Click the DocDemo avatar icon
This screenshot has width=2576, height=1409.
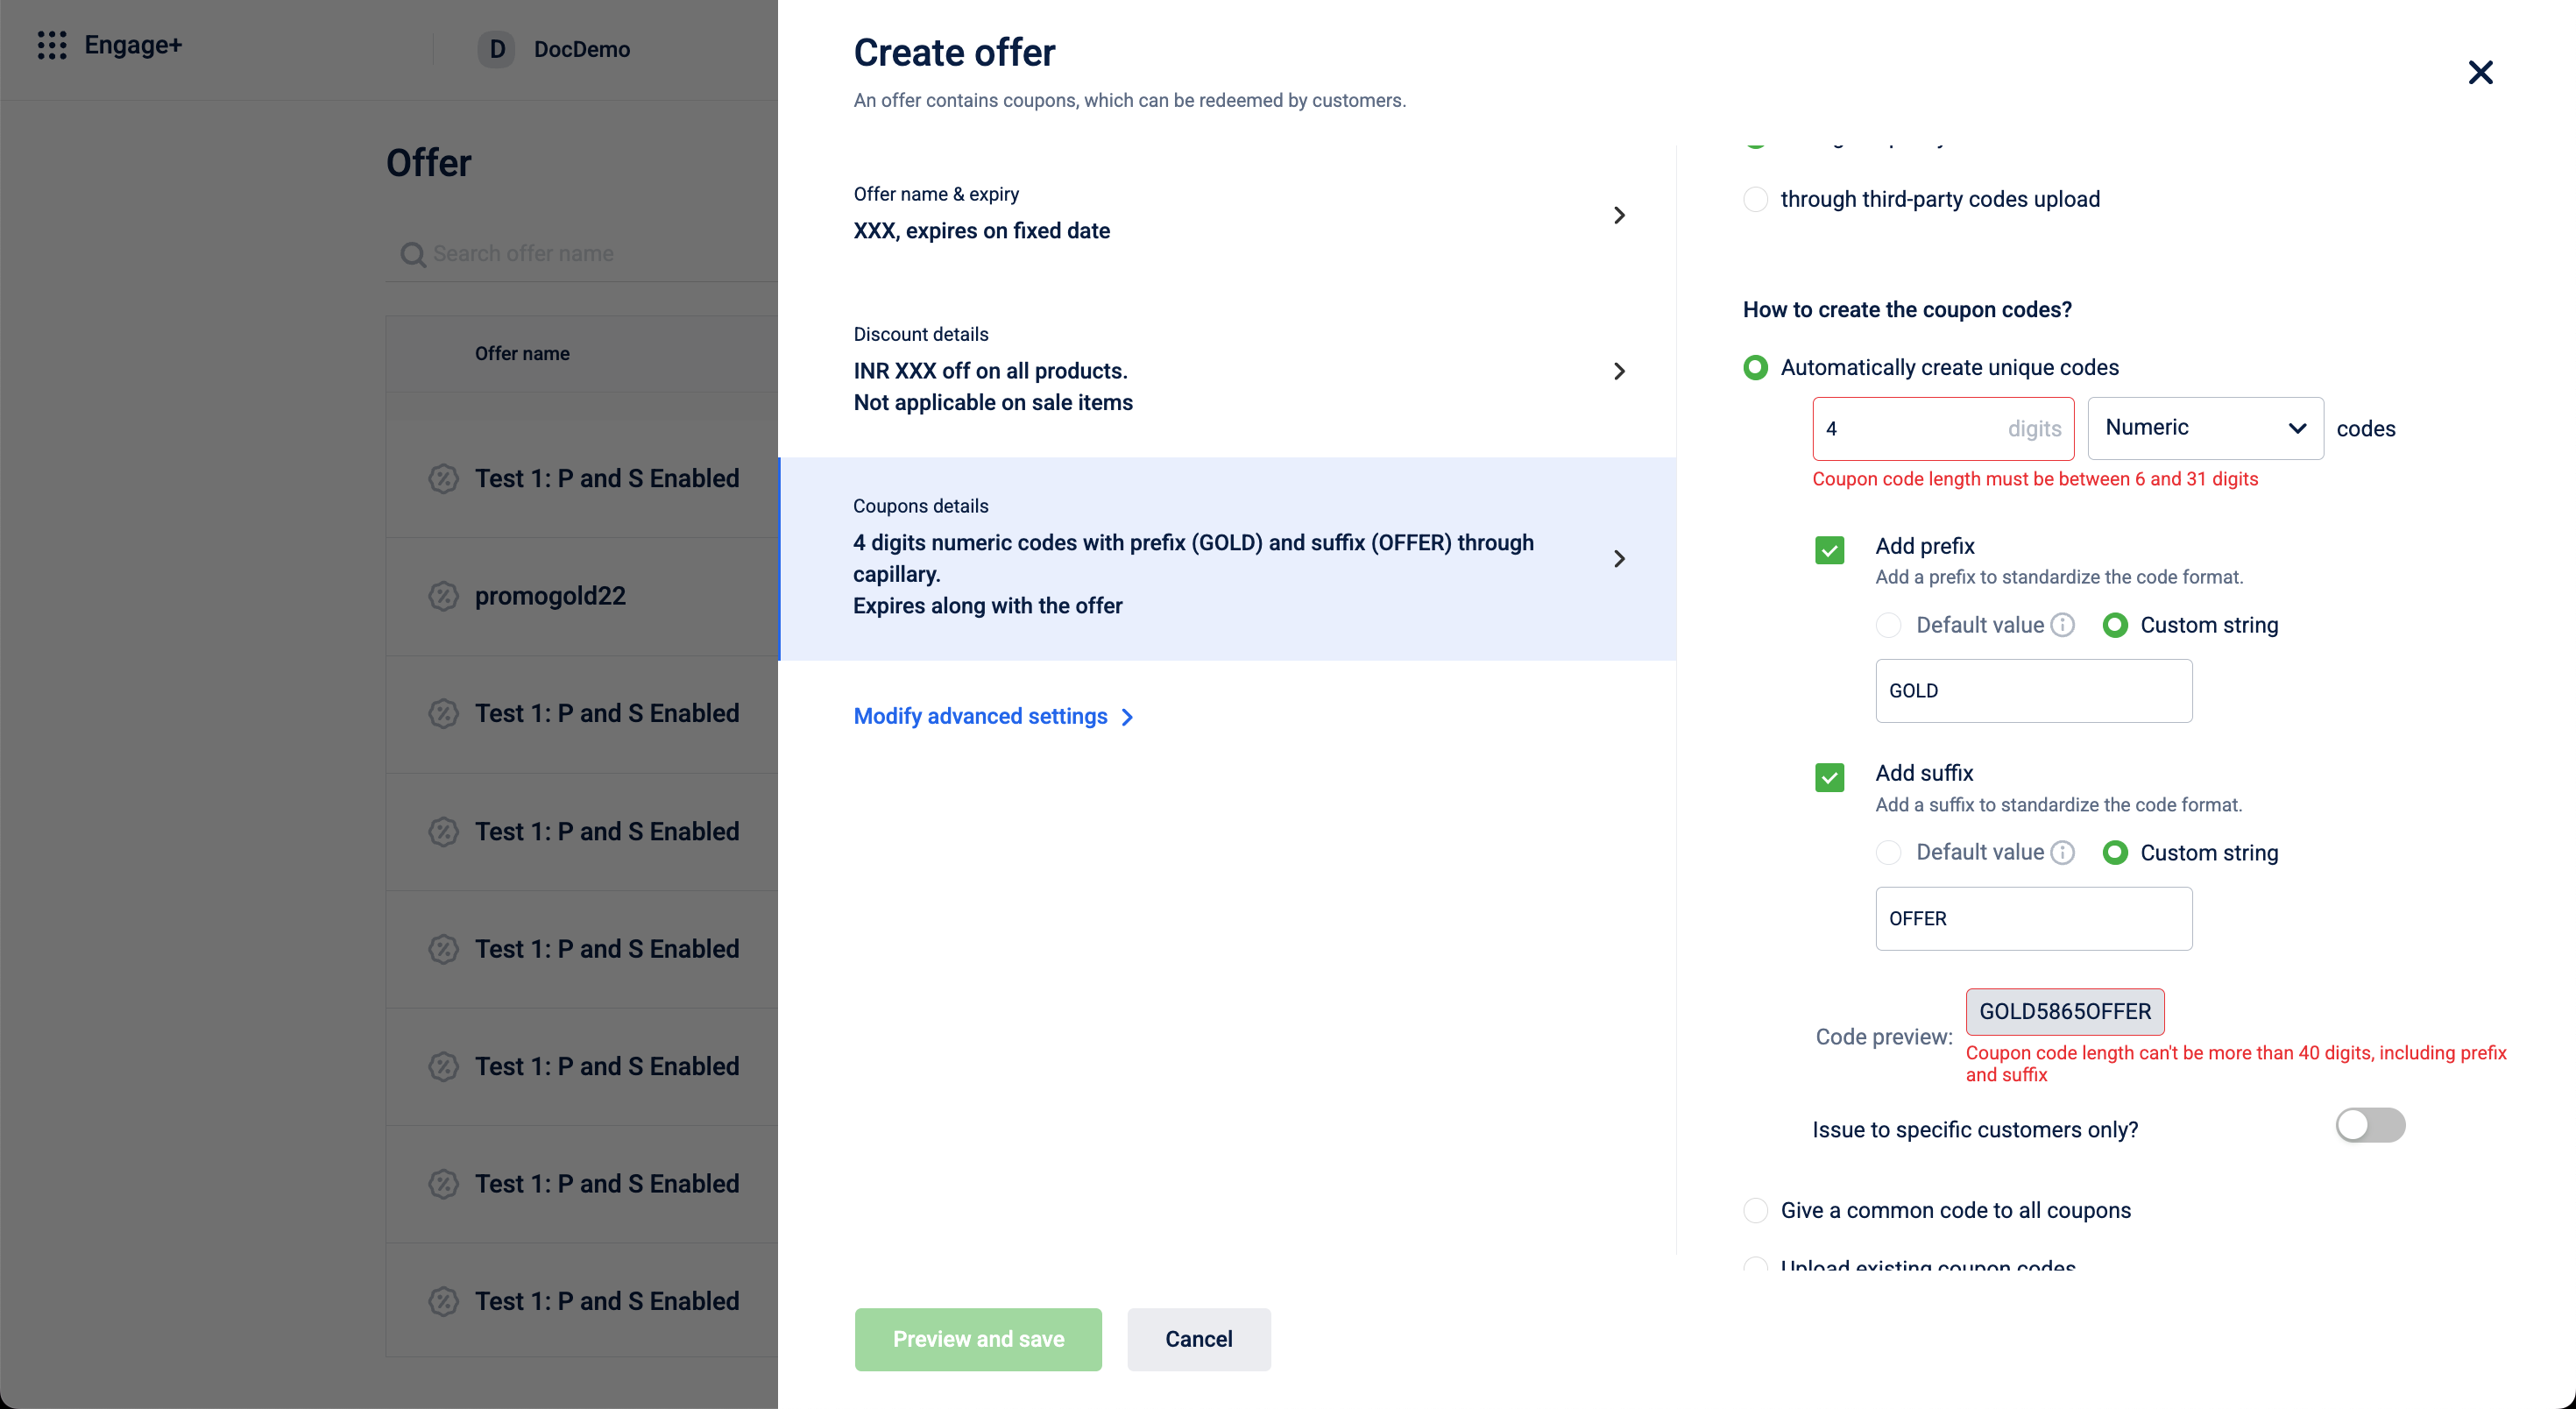(496, 49)
